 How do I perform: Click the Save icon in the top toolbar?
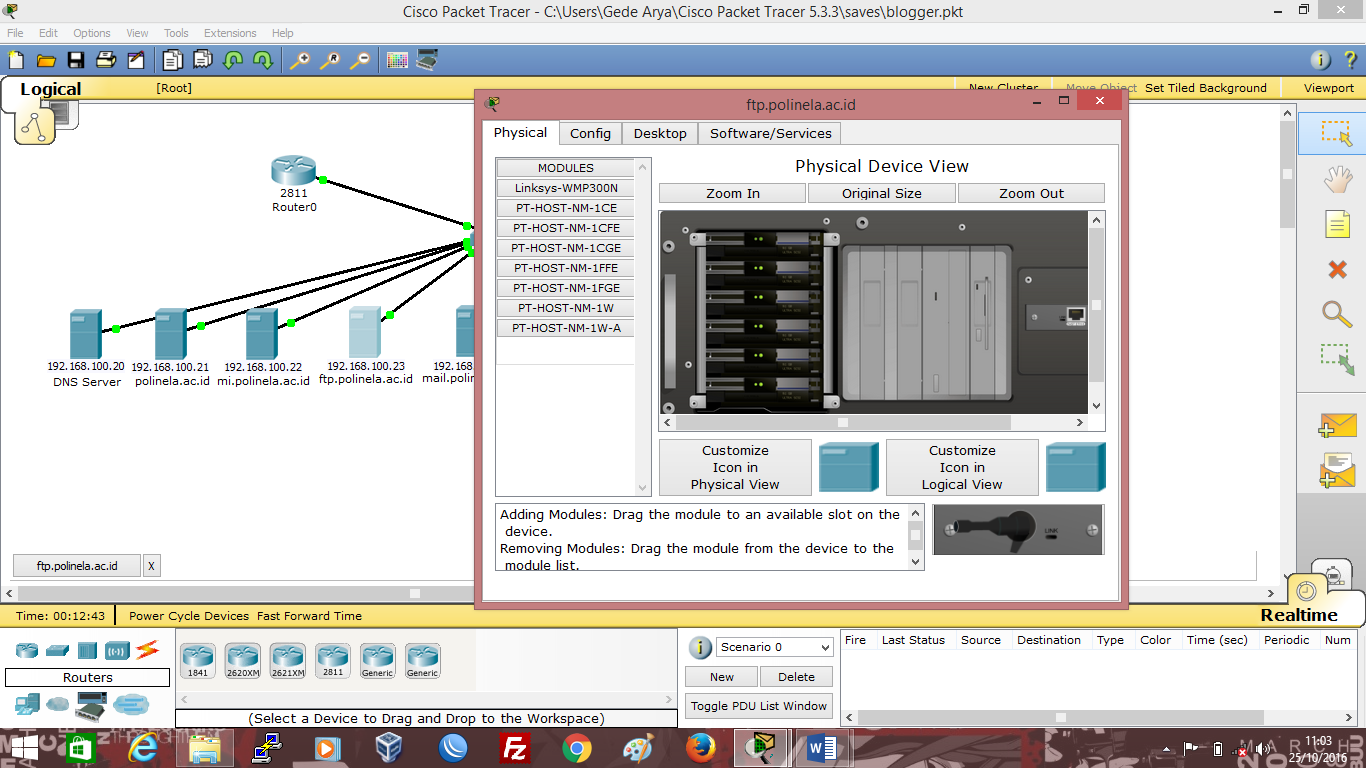tap(75, 59)
